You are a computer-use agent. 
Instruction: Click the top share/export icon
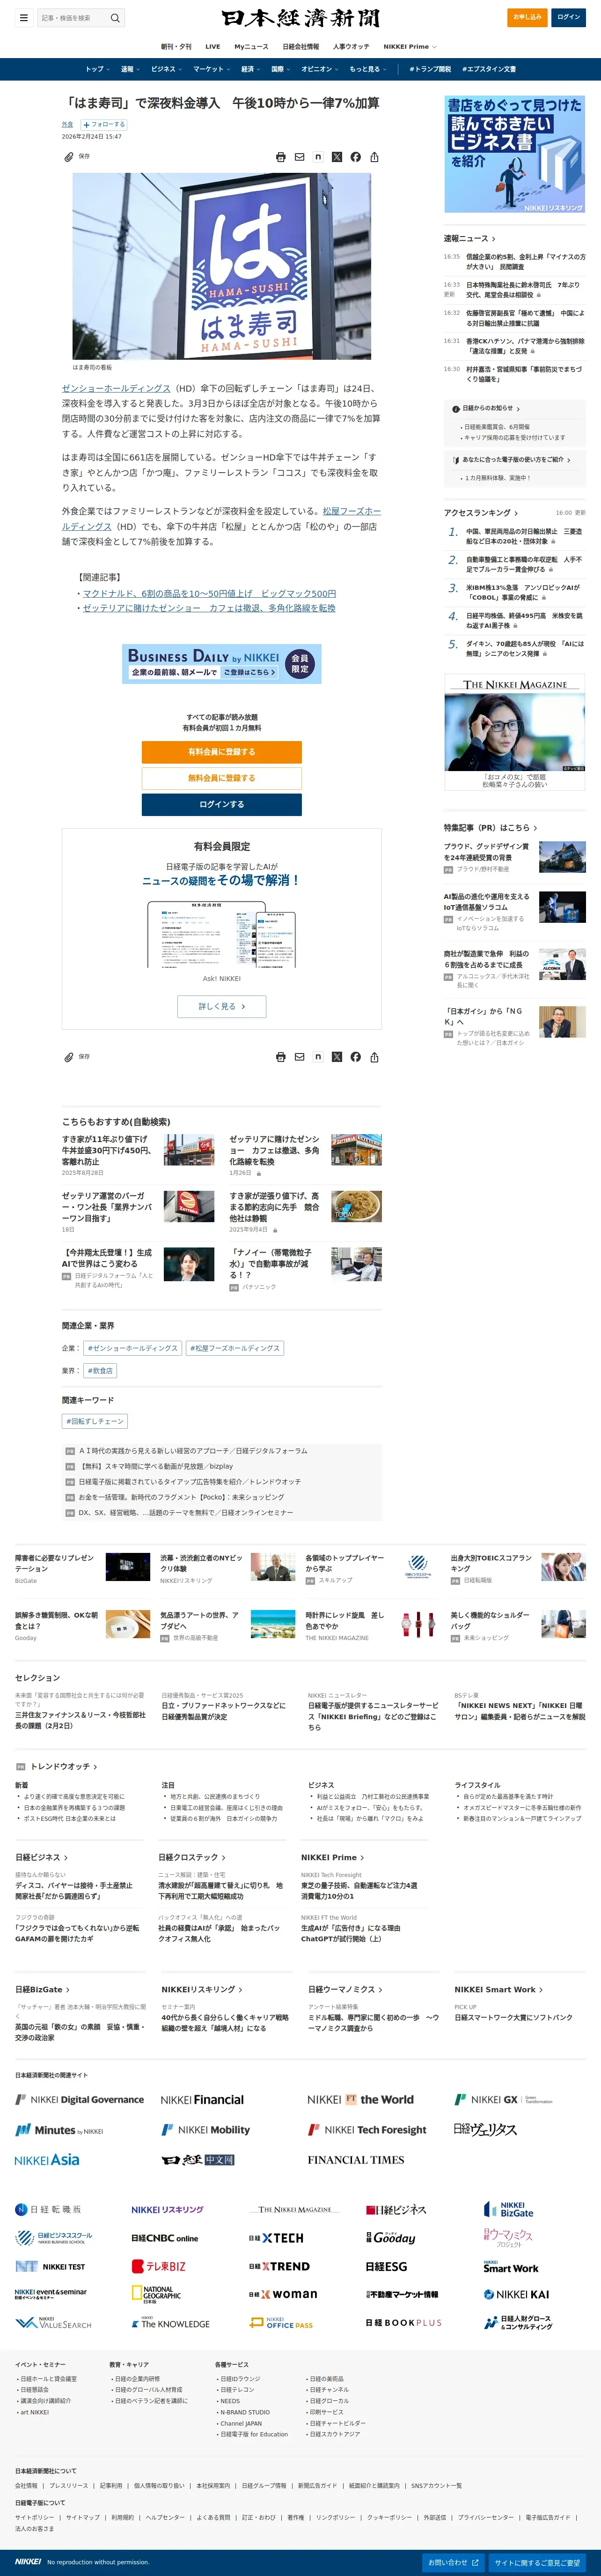pos(374,157)
